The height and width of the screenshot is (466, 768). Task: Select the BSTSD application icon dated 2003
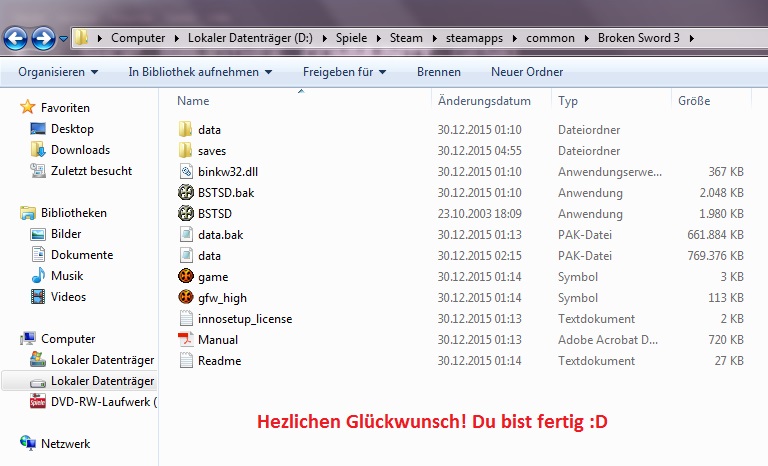point(186,213)
